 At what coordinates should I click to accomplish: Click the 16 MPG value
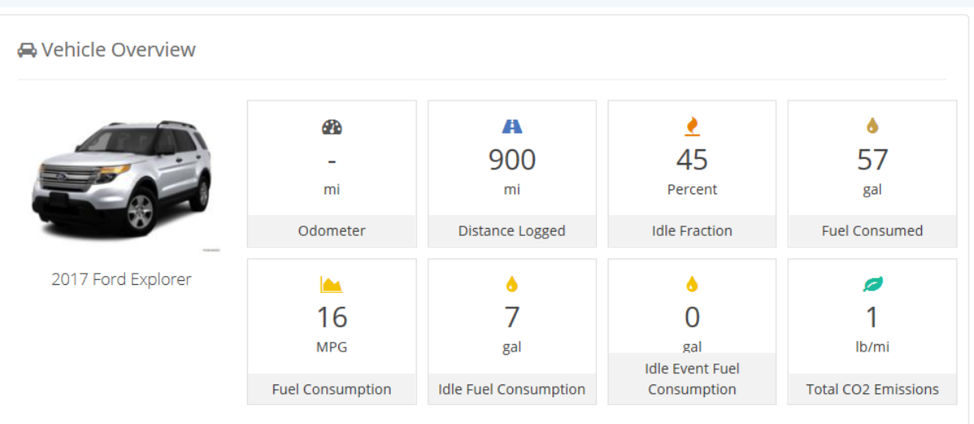click(x=332, y=318)
